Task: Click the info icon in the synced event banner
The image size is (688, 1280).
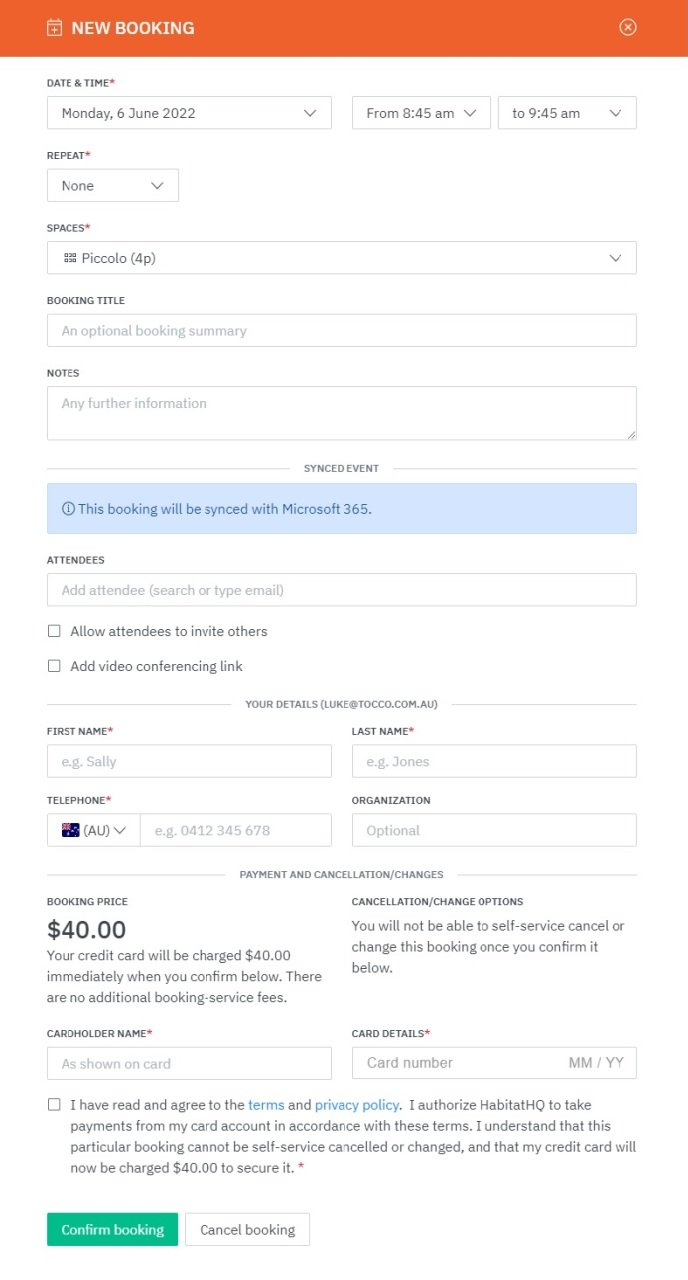Action: point(67,508)
